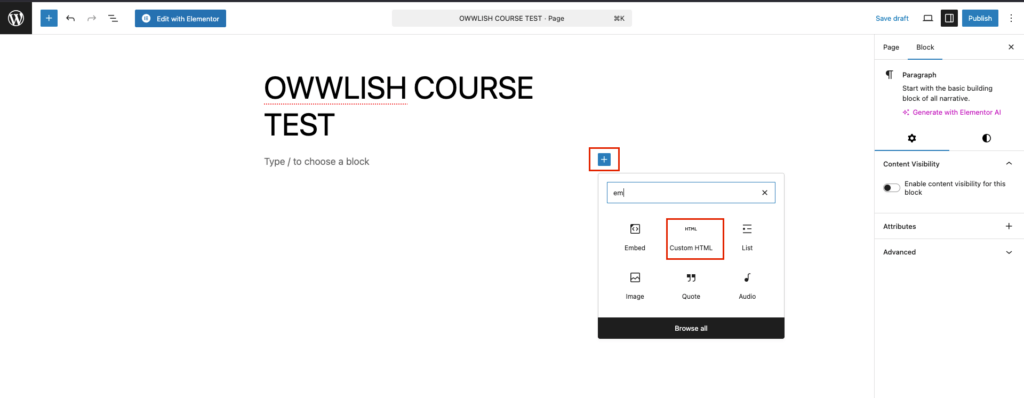The width and height of the screenshot is (1024, 398).
Task: Publish the page
Action: point(980,18)
